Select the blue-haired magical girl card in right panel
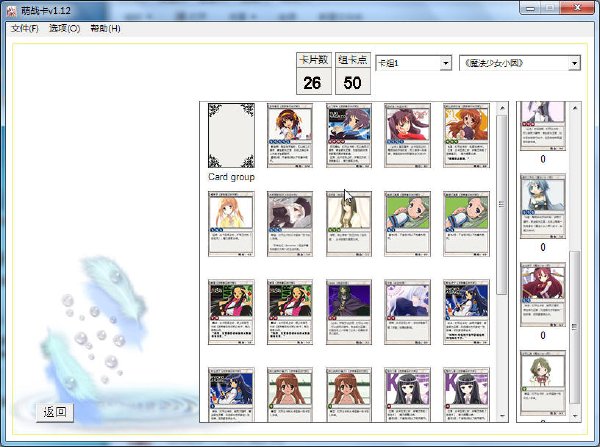600x447 pixels. click(x=543, y=206)
